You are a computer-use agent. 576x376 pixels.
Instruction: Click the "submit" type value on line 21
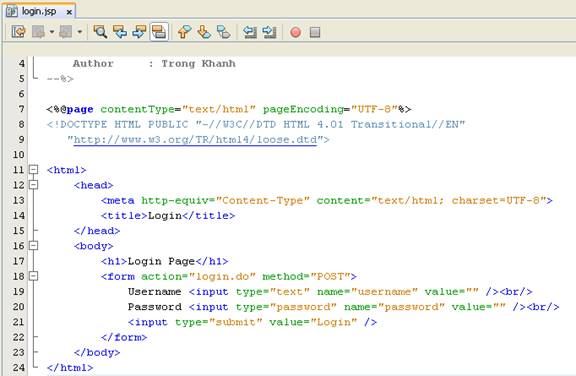point(236,322)
